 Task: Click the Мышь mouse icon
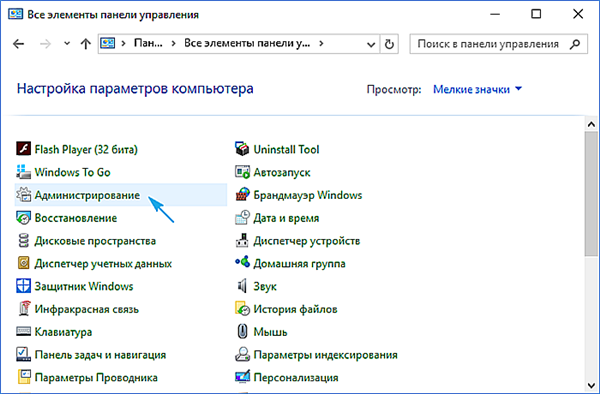point(242,331)
